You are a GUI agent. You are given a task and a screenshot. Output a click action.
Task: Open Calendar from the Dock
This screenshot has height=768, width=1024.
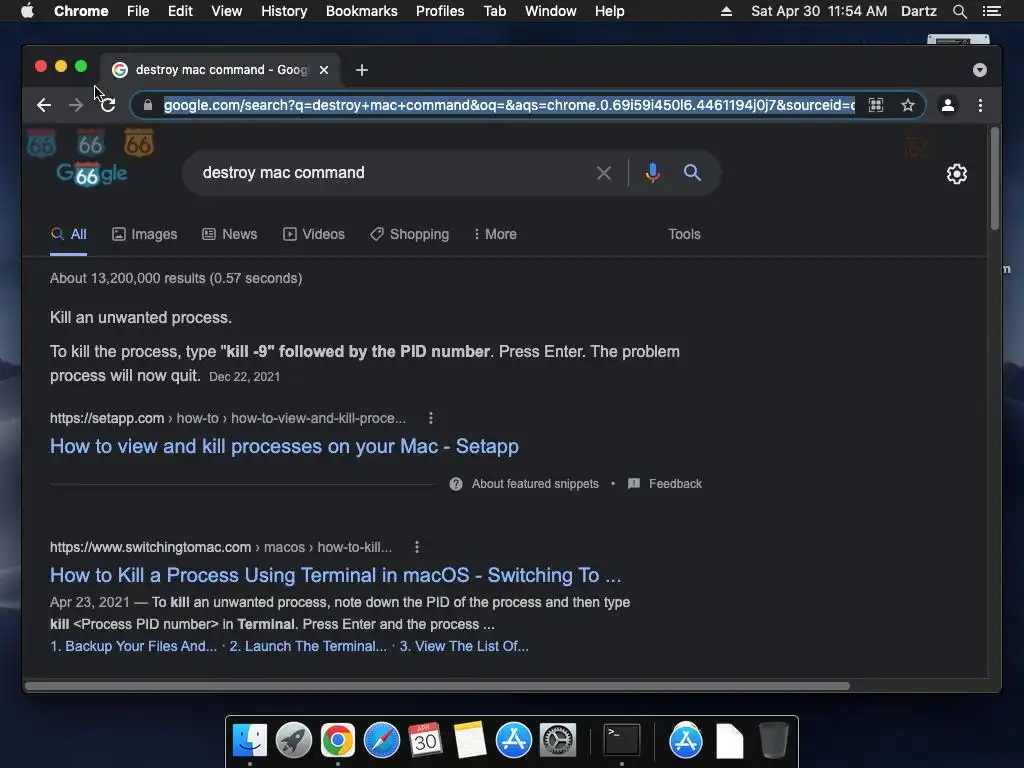(x=425, y=741)
